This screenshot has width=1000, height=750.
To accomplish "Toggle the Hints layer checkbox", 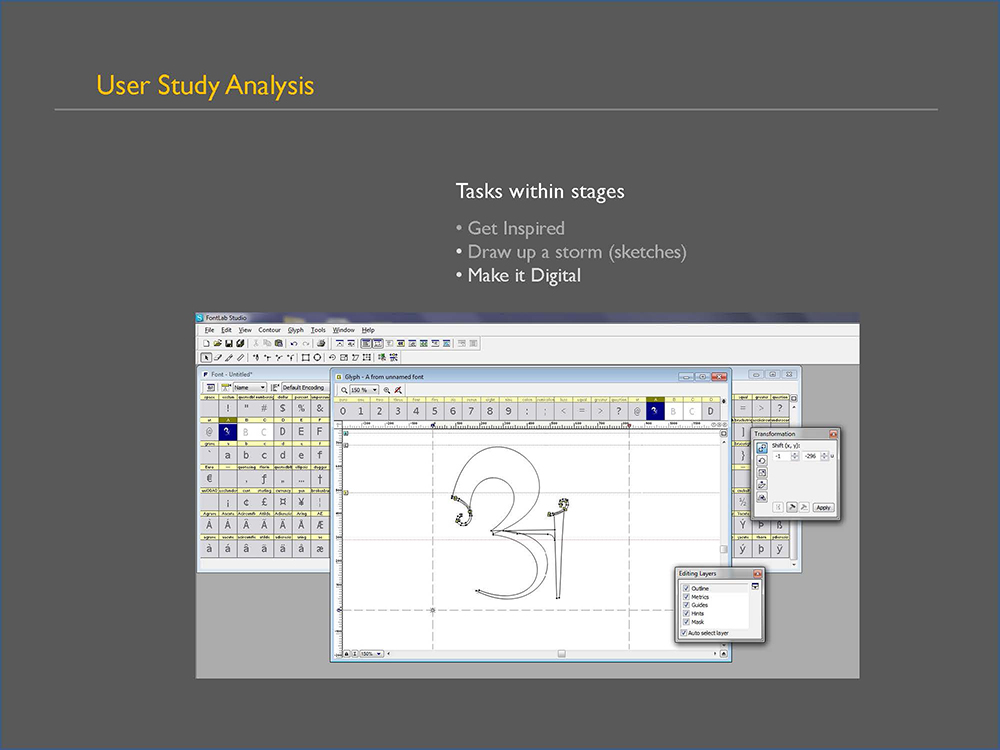I will tap(686, 613).
